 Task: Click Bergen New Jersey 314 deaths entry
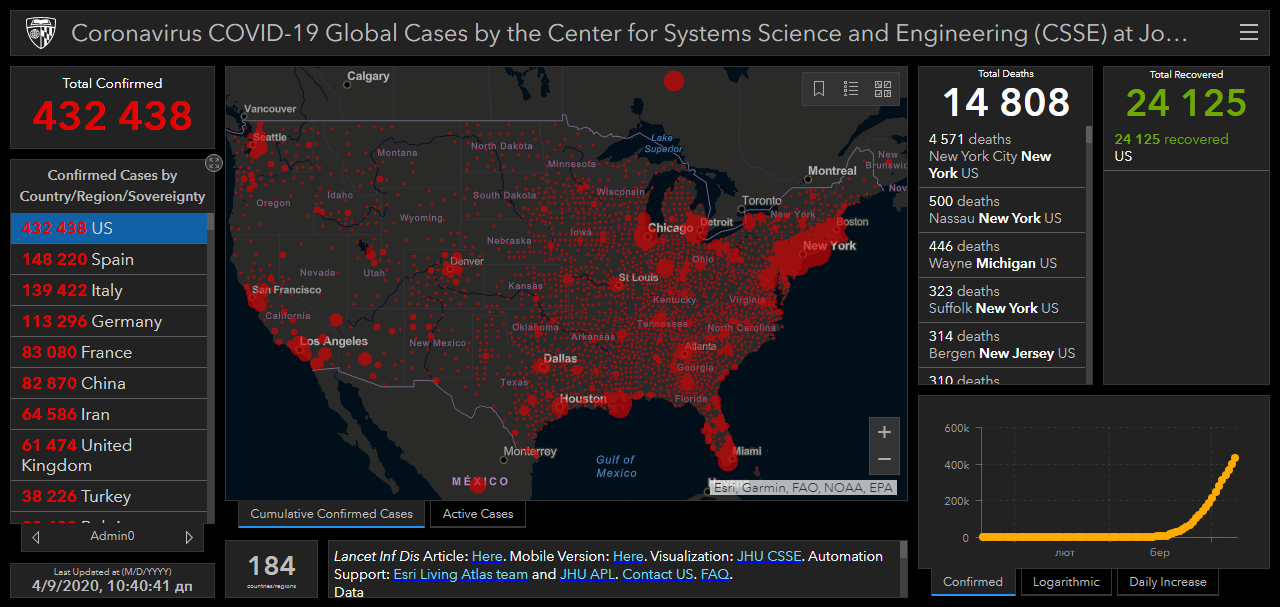(1002, 345)
